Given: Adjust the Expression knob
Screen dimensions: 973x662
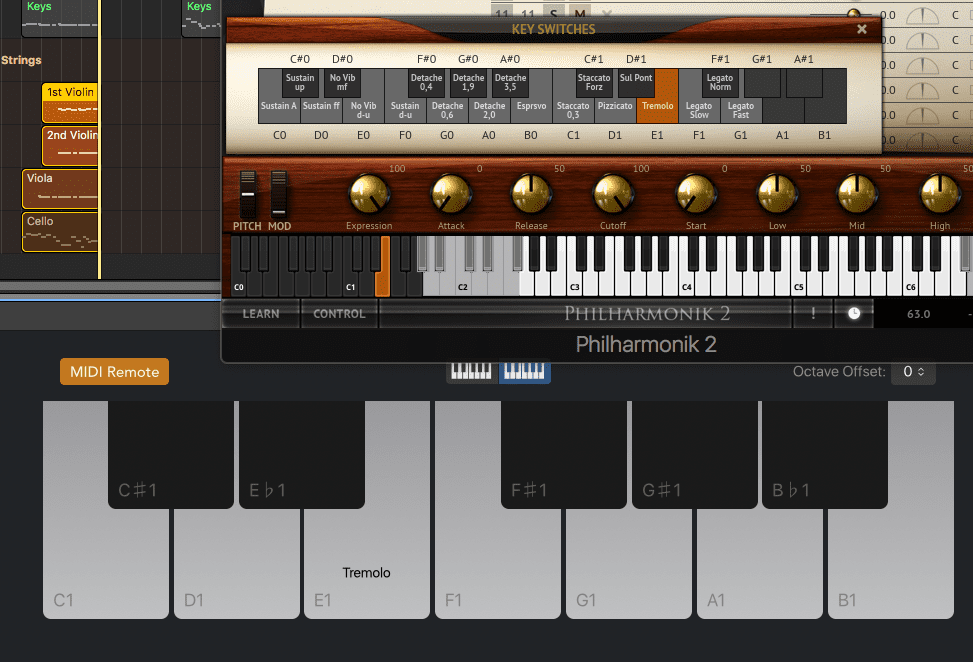Looking at the screenshot, I should click(x=369, y=194).
